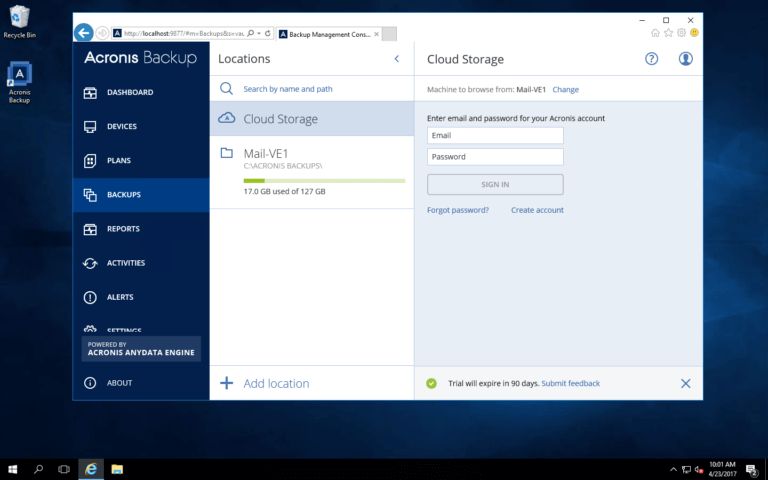The width and height of the screenshot is (768, 480).
Task: Click the Email input field
Action: click(495, 136)
